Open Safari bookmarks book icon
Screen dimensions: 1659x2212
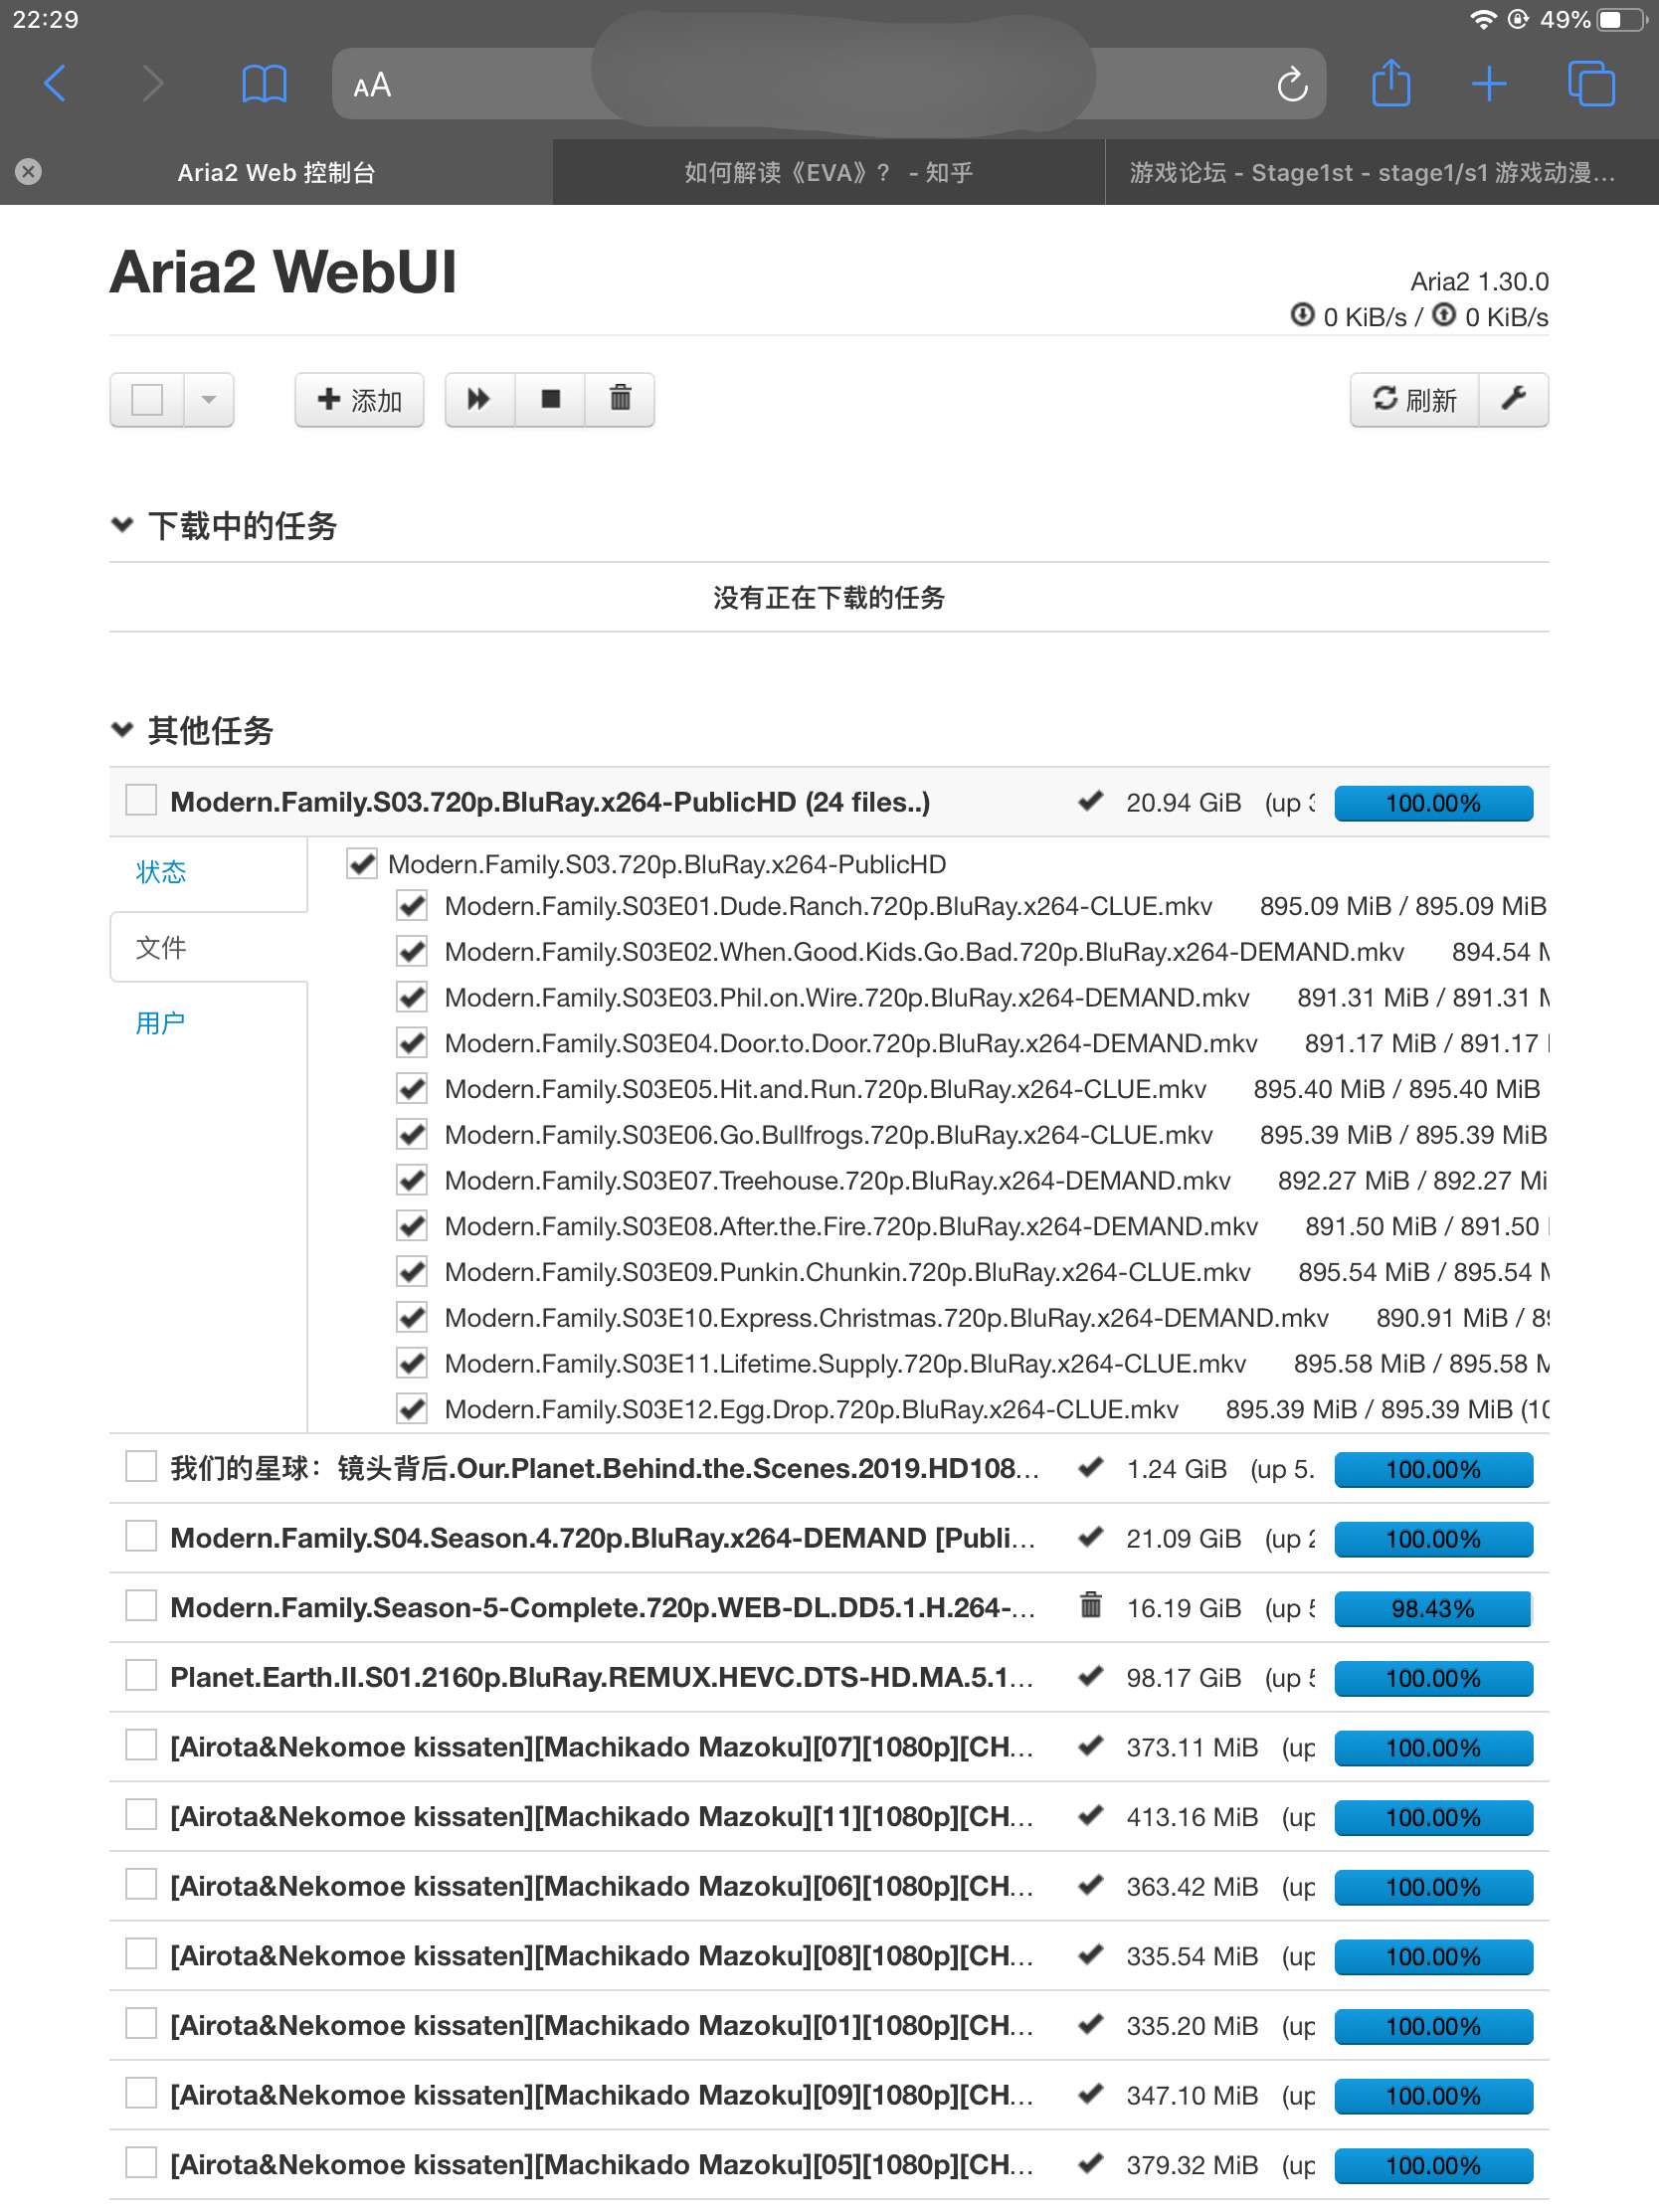[264, 84]
